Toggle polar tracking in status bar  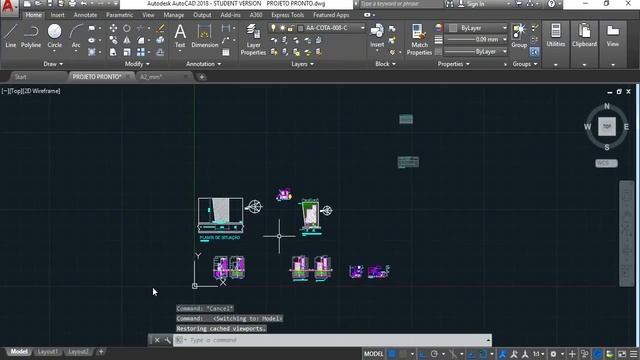[x=434, y=354]
